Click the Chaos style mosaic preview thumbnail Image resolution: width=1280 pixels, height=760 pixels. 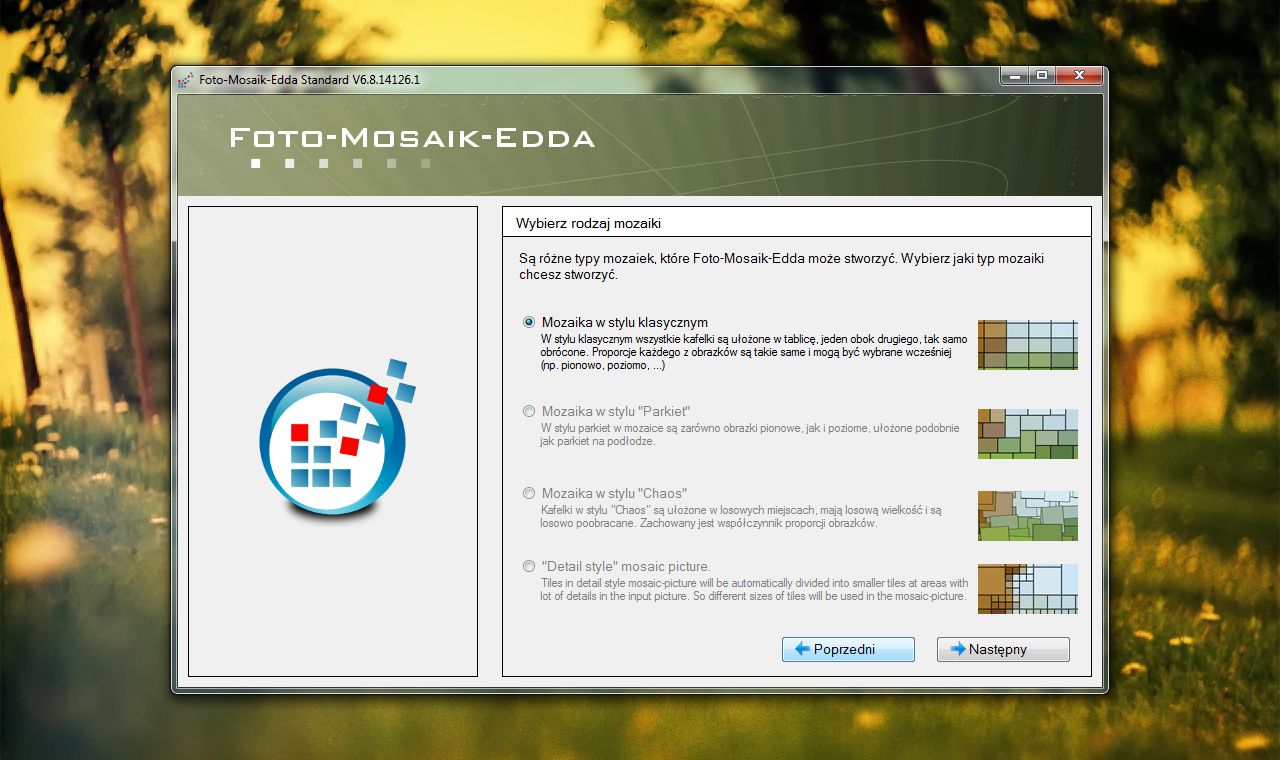[x=1028, y=515]
